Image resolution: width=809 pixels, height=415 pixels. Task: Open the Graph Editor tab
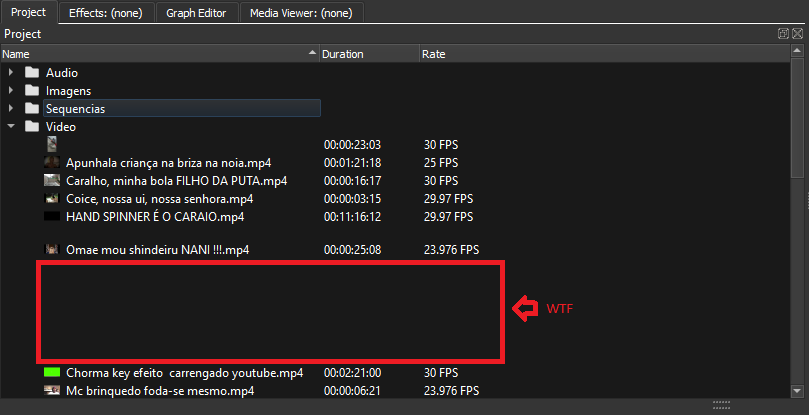click(196, 13)
